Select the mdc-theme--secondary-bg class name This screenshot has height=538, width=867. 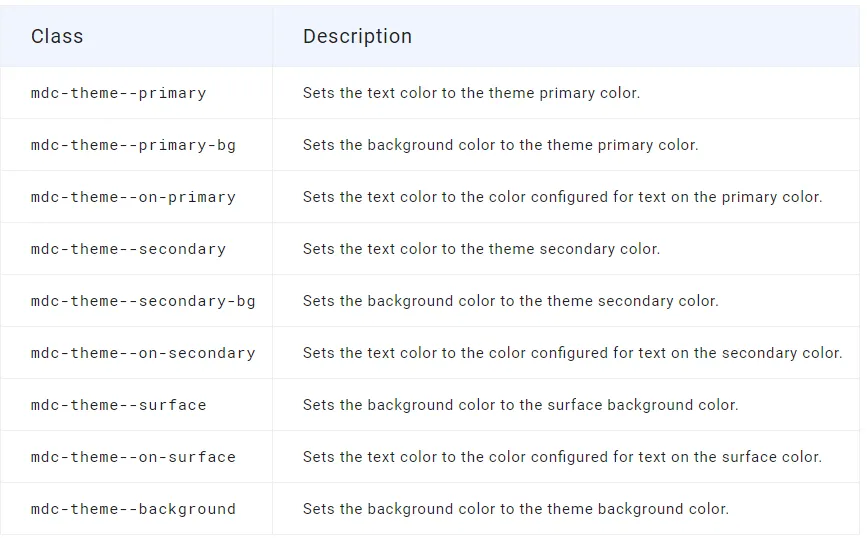[x=143, y=301]
